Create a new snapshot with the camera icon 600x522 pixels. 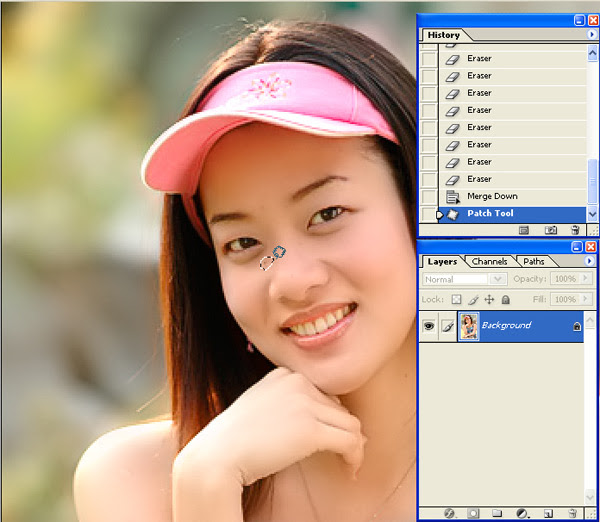click(x=551, y=230)
